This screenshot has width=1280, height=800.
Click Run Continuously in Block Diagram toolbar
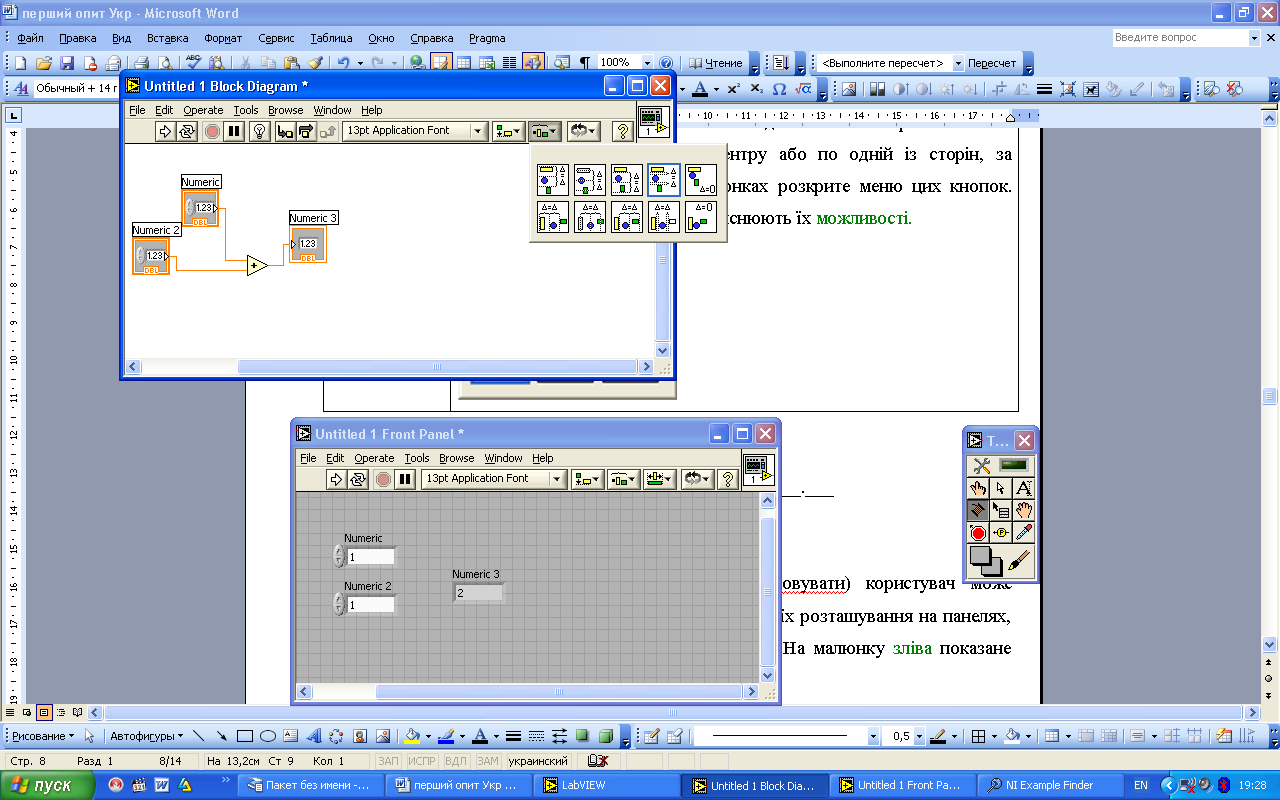coord(187,131)
